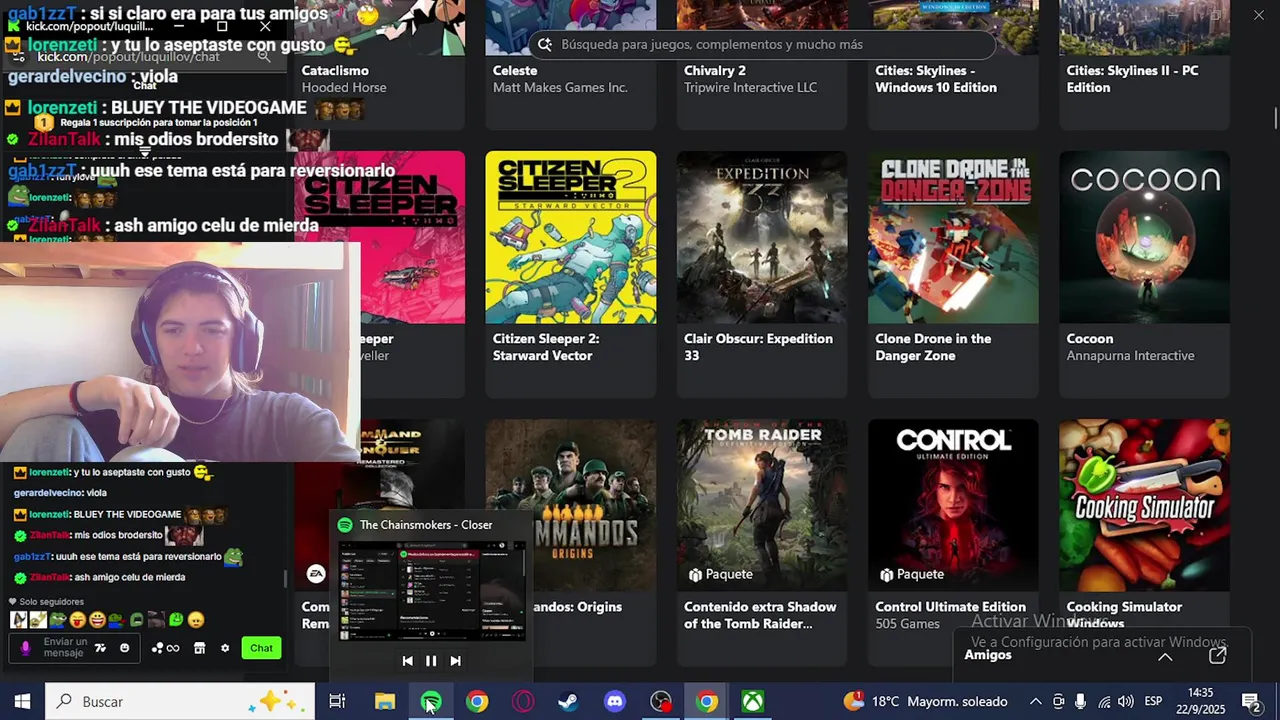
Task: Select the grinning face quick emote
Action: point(97,620)
